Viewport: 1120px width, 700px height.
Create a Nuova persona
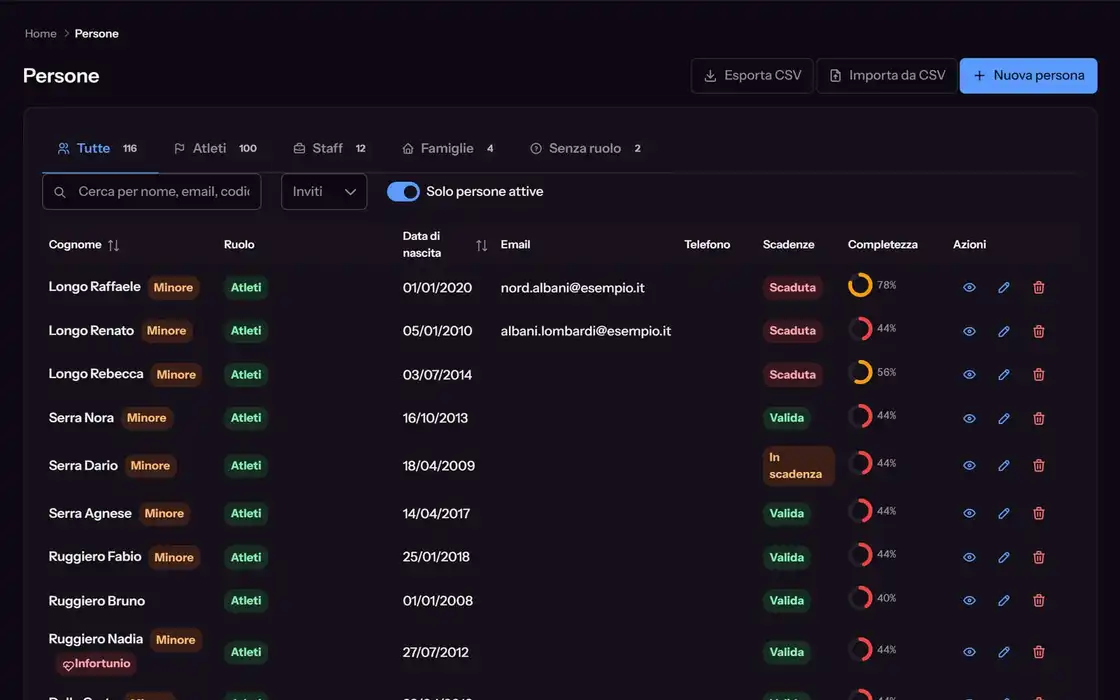[1029, 76]
